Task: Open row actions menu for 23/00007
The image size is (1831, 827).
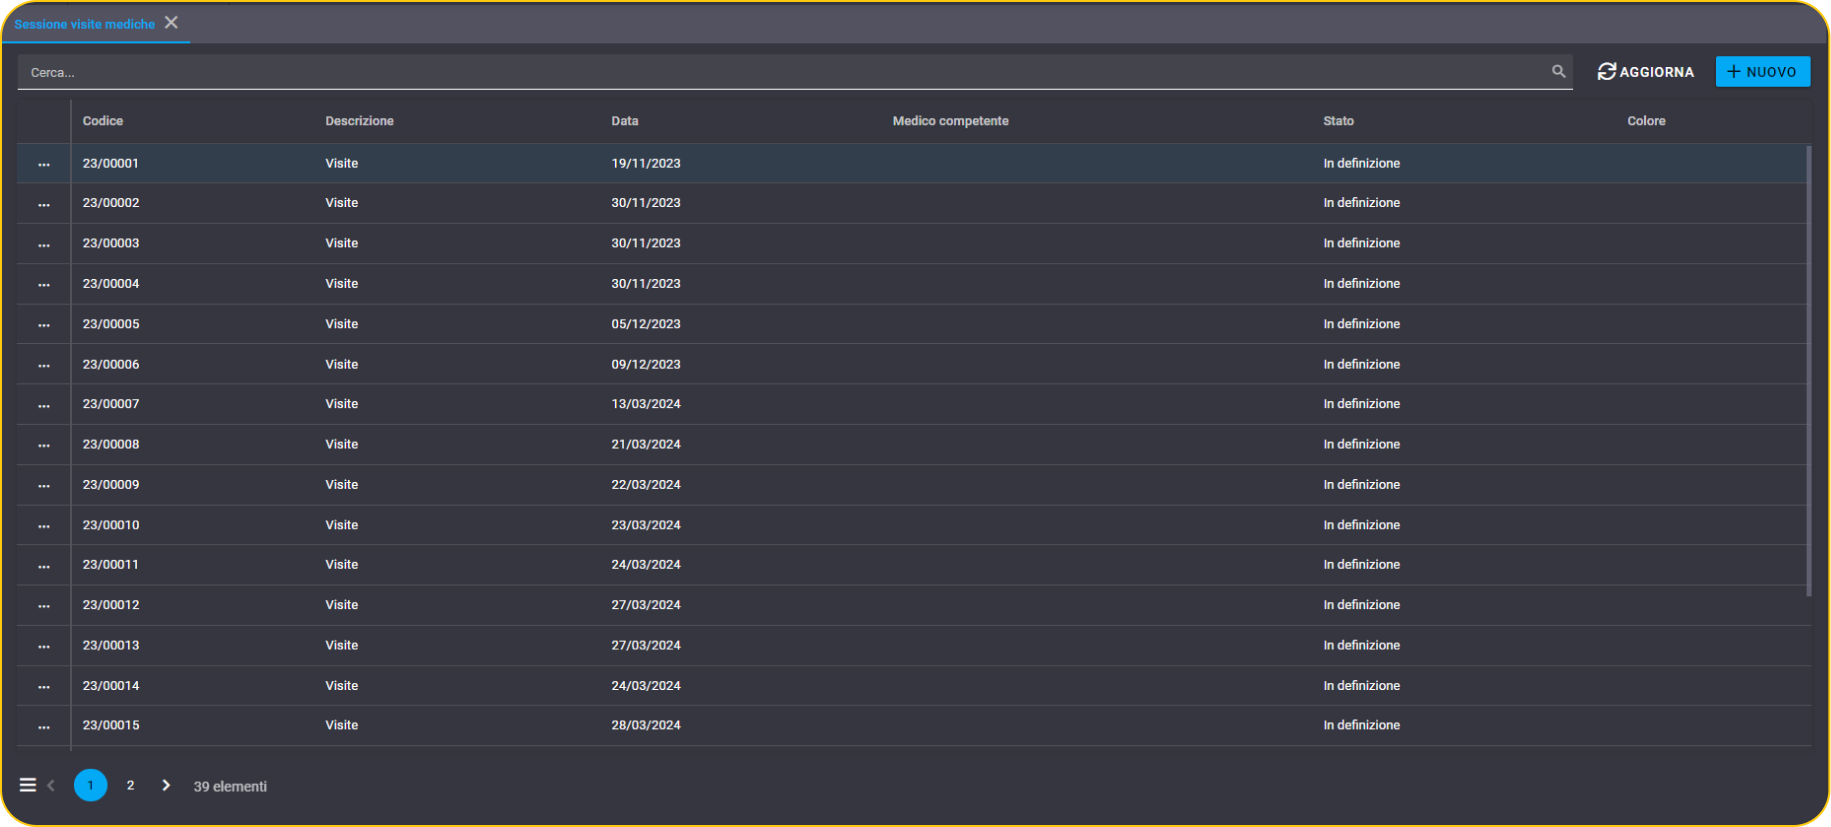Action: tap(44, 405)
